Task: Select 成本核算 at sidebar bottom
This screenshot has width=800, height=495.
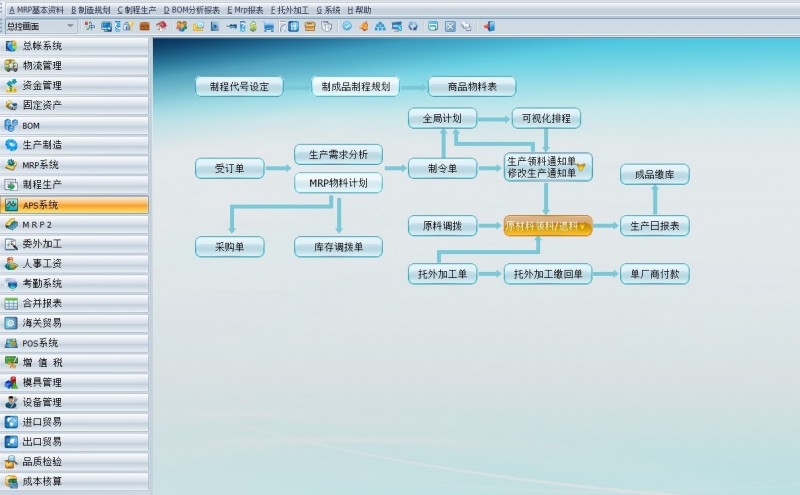Action: pyautogui.click(x=74, y=481)
